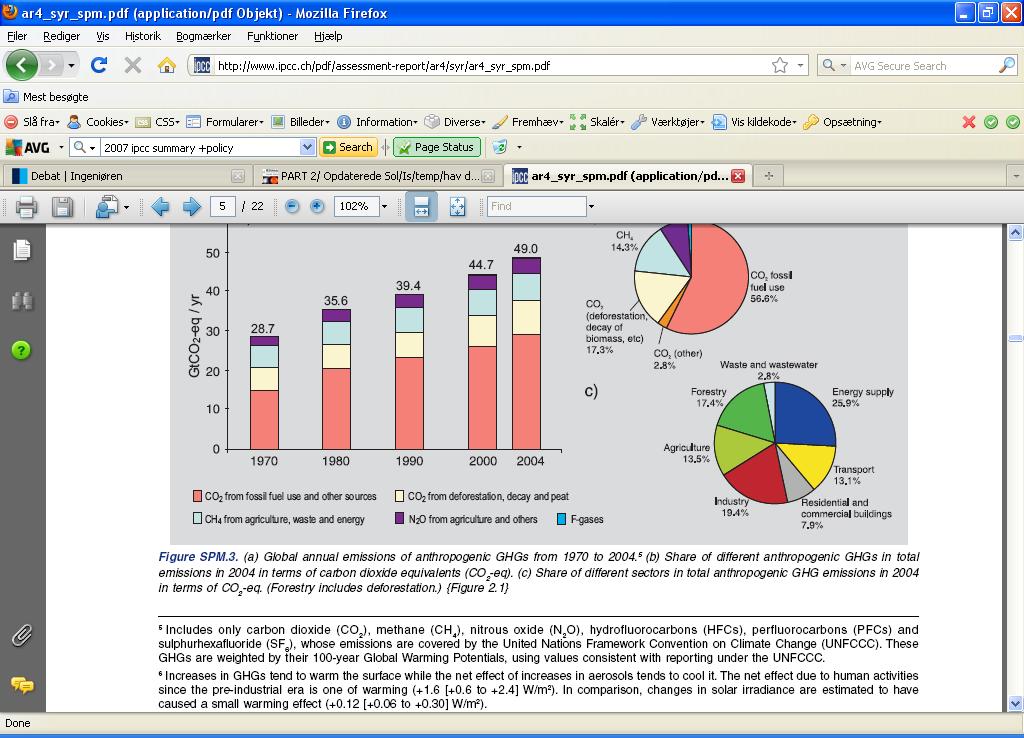Bookmark this page with the star icon

[780, 65]
